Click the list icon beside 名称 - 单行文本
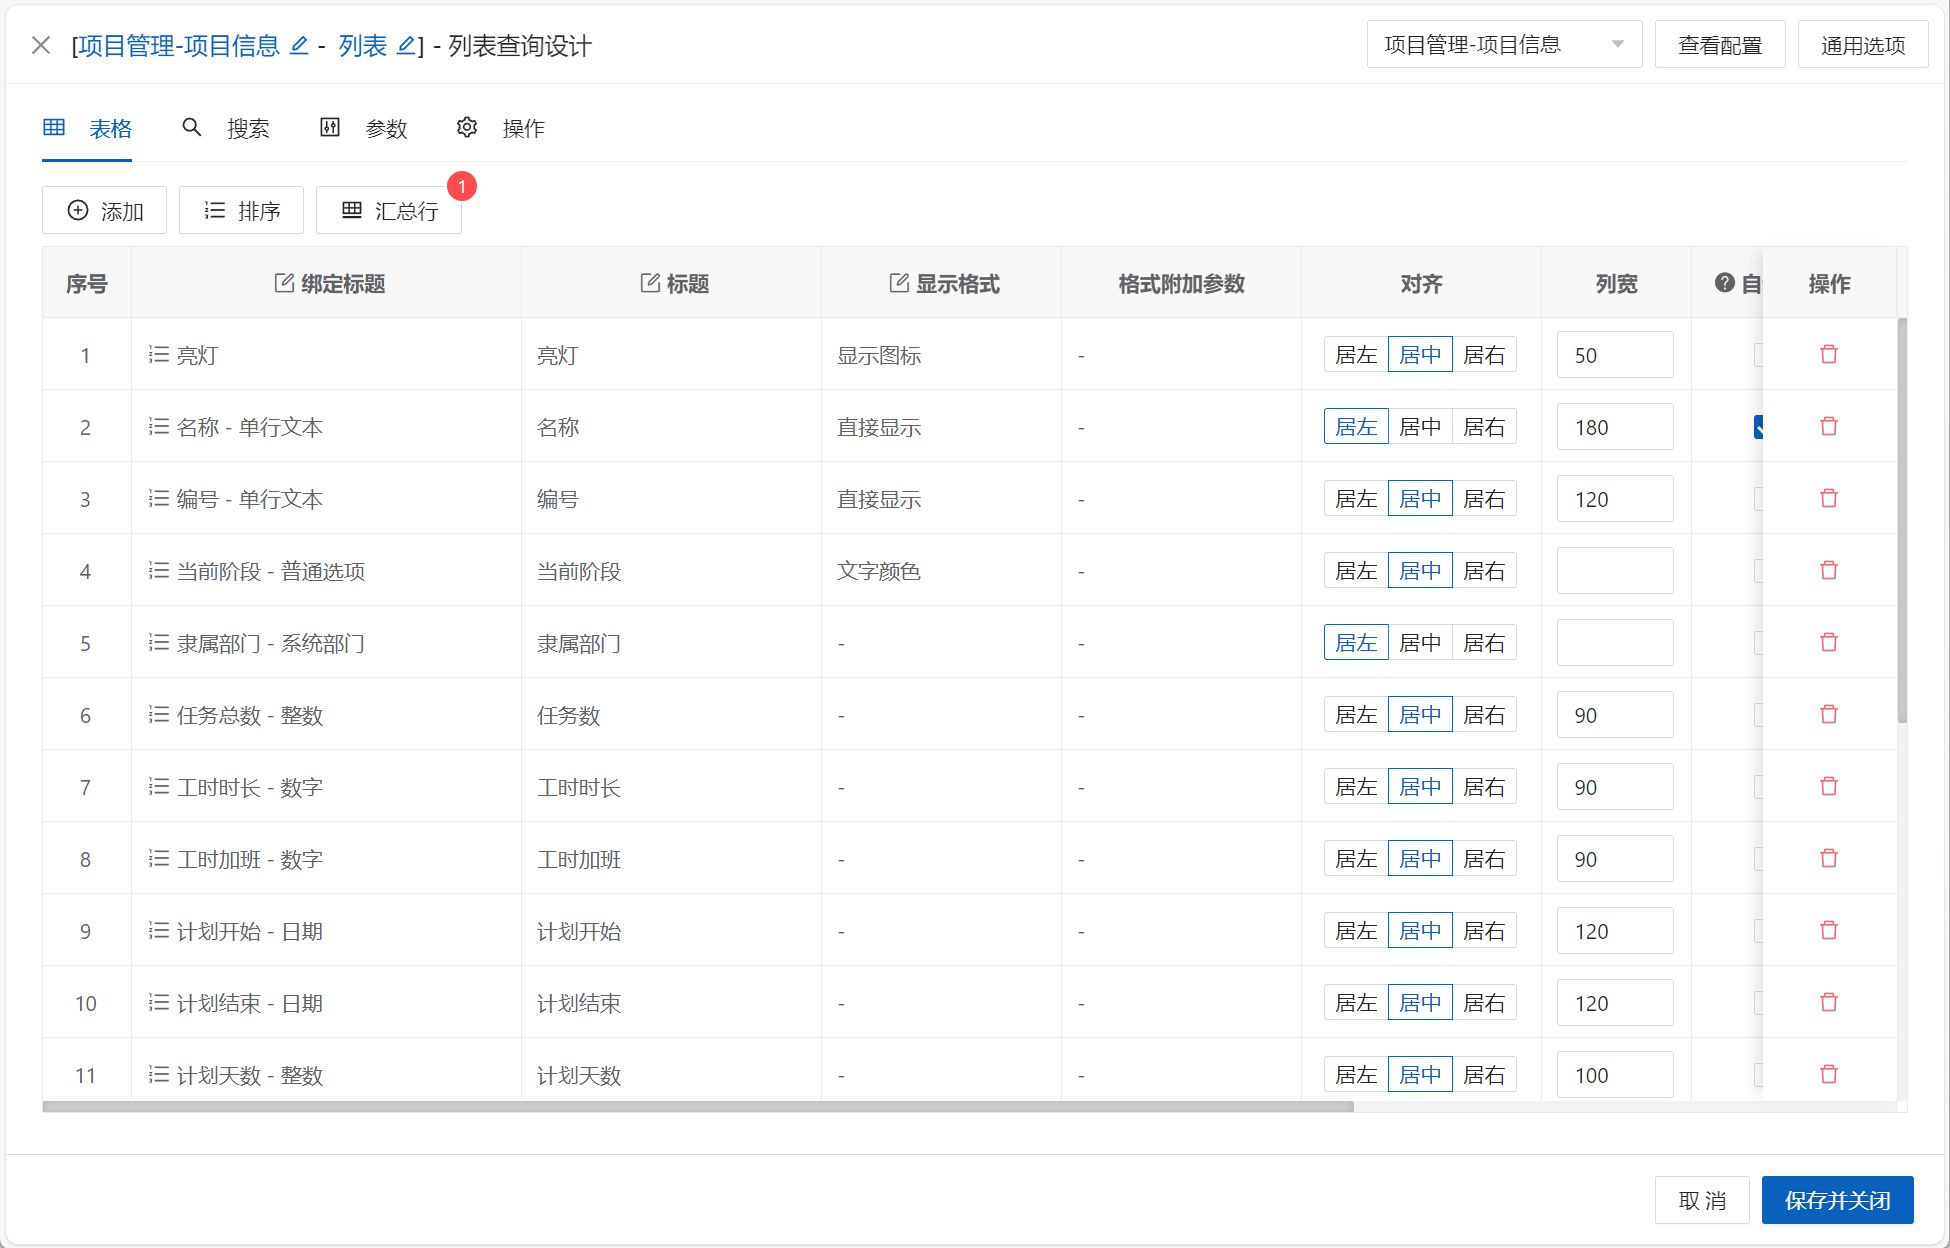The image size is (1950, 1248). pyautogui.click(x=158, y=427)
